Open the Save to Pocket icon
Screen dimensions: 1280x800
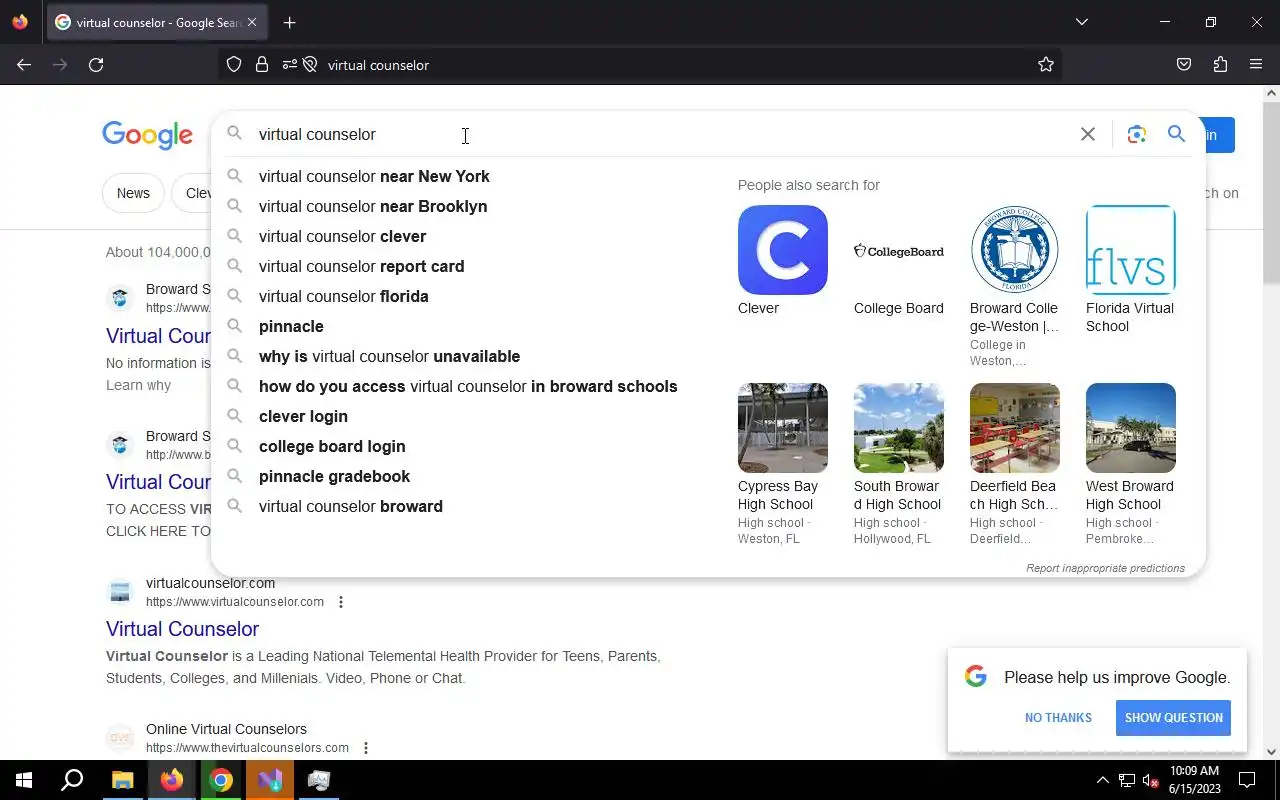pos(1184,65)
